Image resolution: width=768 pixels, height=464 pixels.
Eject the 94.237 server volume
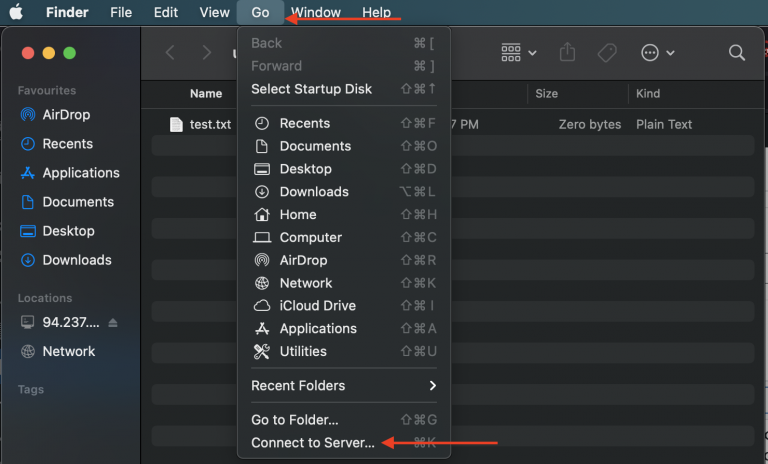point(113,322)
